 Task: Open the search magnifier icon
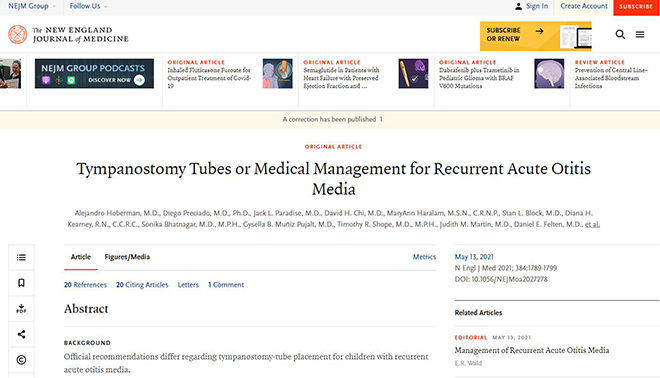pos(620,35)
